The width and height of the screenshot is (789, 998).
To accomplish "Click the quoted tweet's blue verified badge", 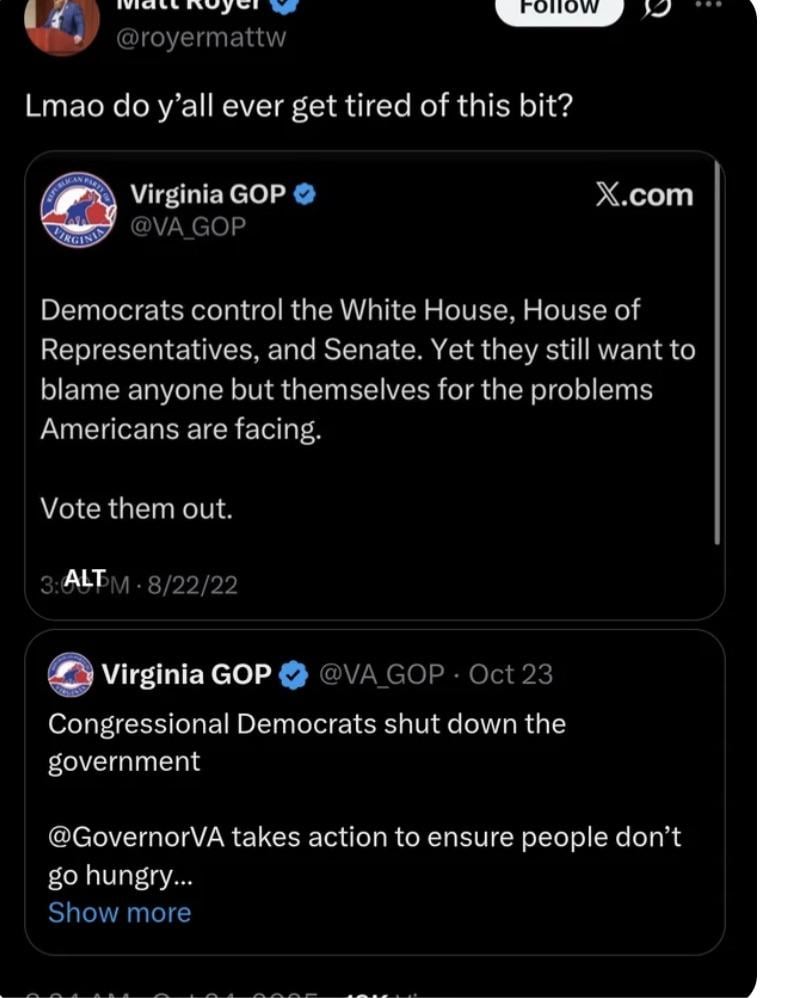I will tap(293, 676).
